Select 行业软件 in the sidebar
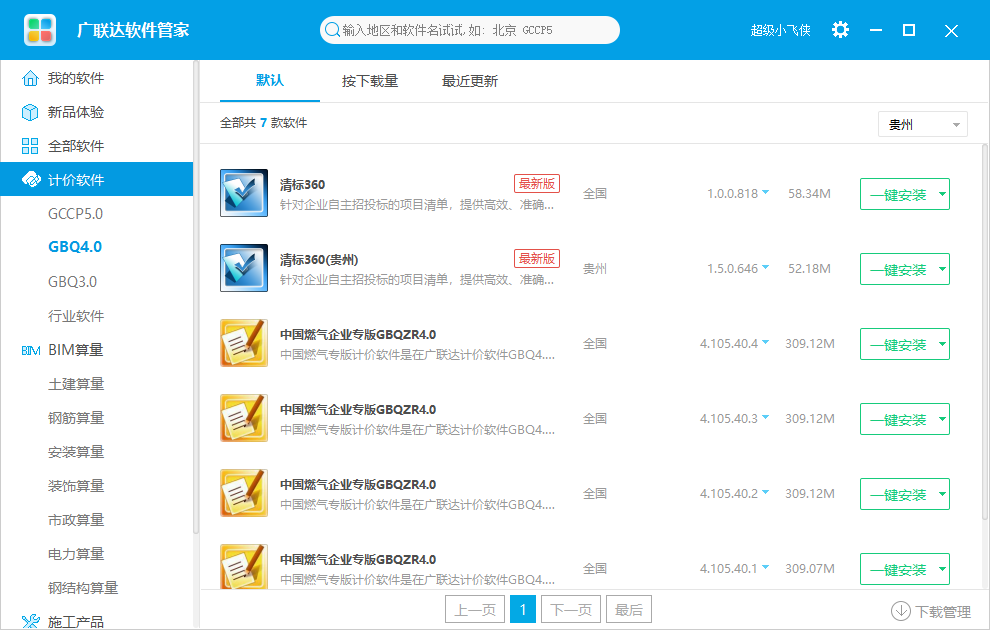Viewport: 990px width, 630px height. (76, 316)
